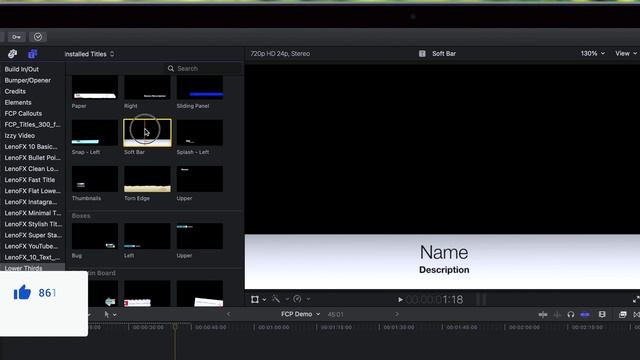Expand the retime chevron menu
Image resolution: width=640 pixels, height=360 pixels.
pyautogui.click(x=308, y=299)
